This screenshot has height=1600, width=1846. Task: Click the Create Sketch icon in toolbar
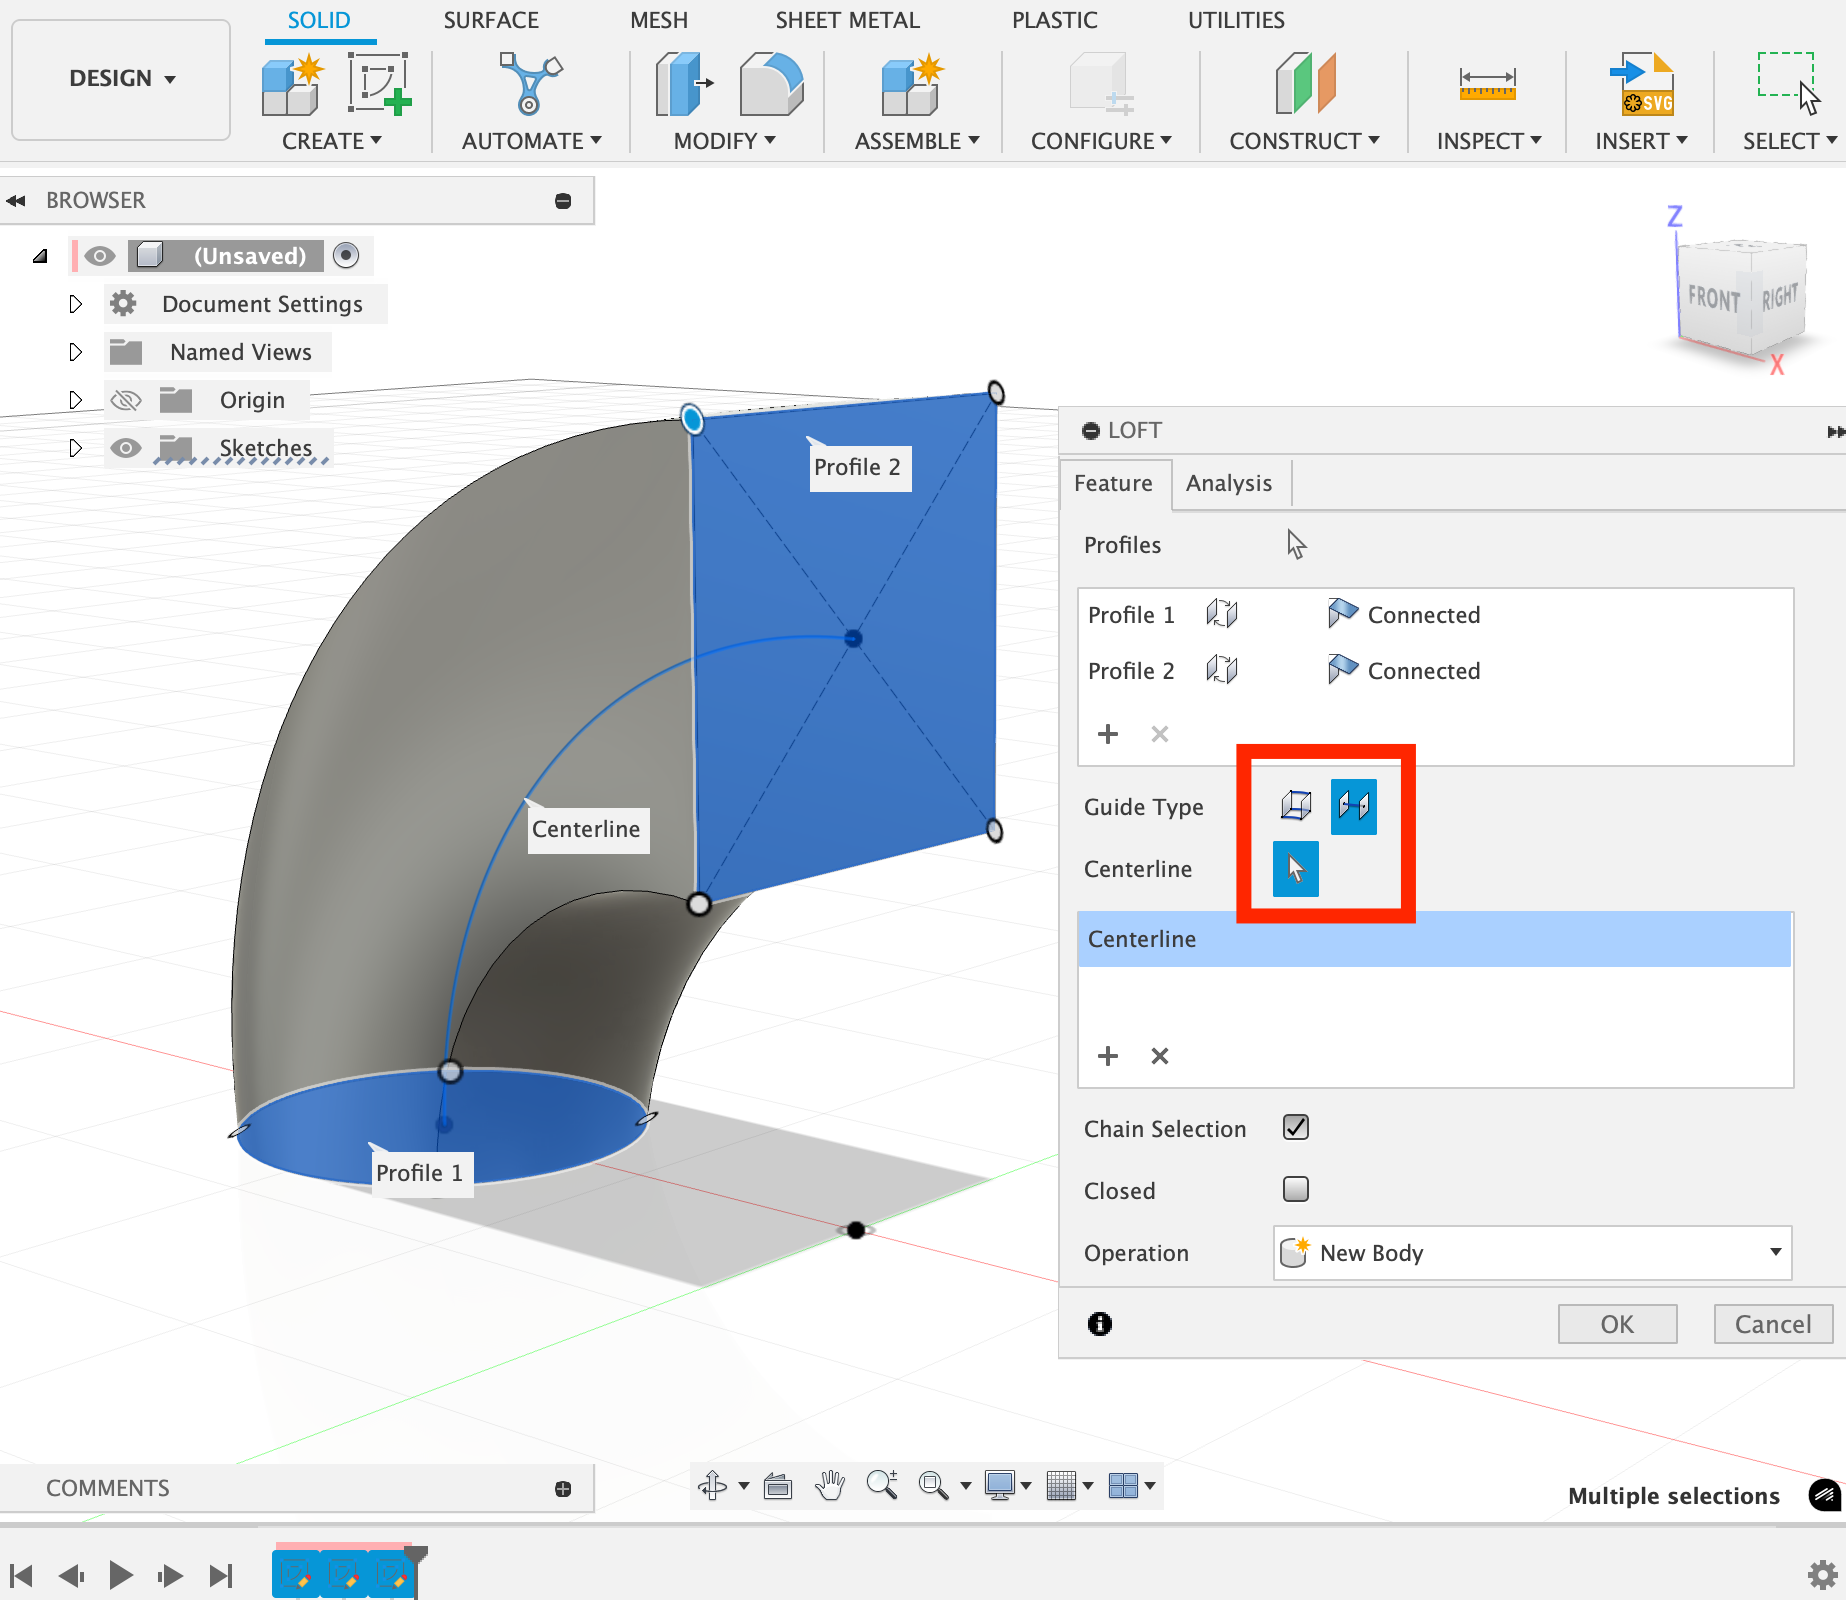[x=379, y=84]
